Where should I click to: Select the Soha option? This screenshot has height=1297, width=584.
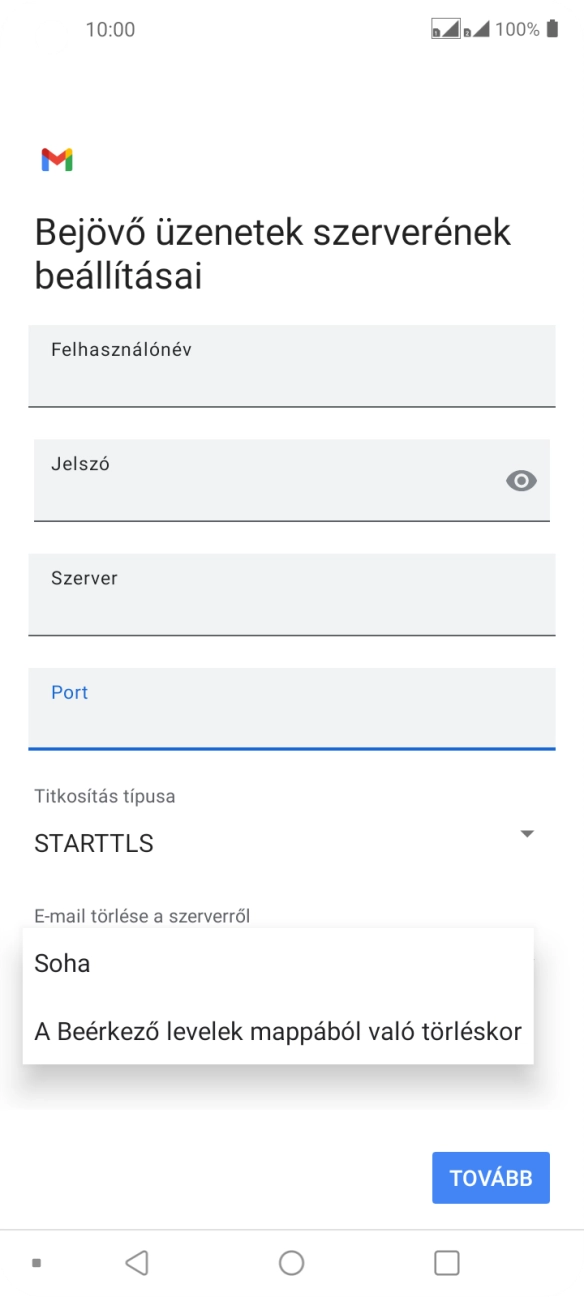tap(62, 963)
